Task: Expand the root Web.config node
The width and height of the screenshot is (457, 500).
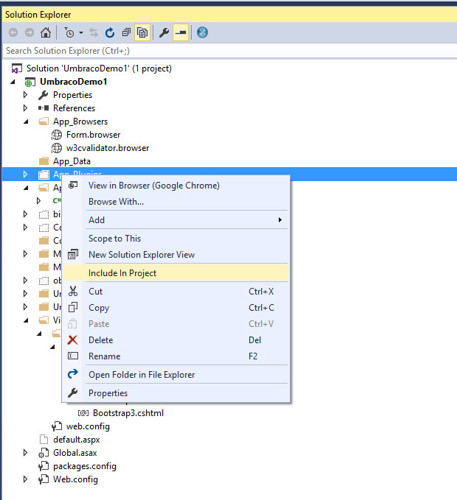Action: tap(25, 479)
